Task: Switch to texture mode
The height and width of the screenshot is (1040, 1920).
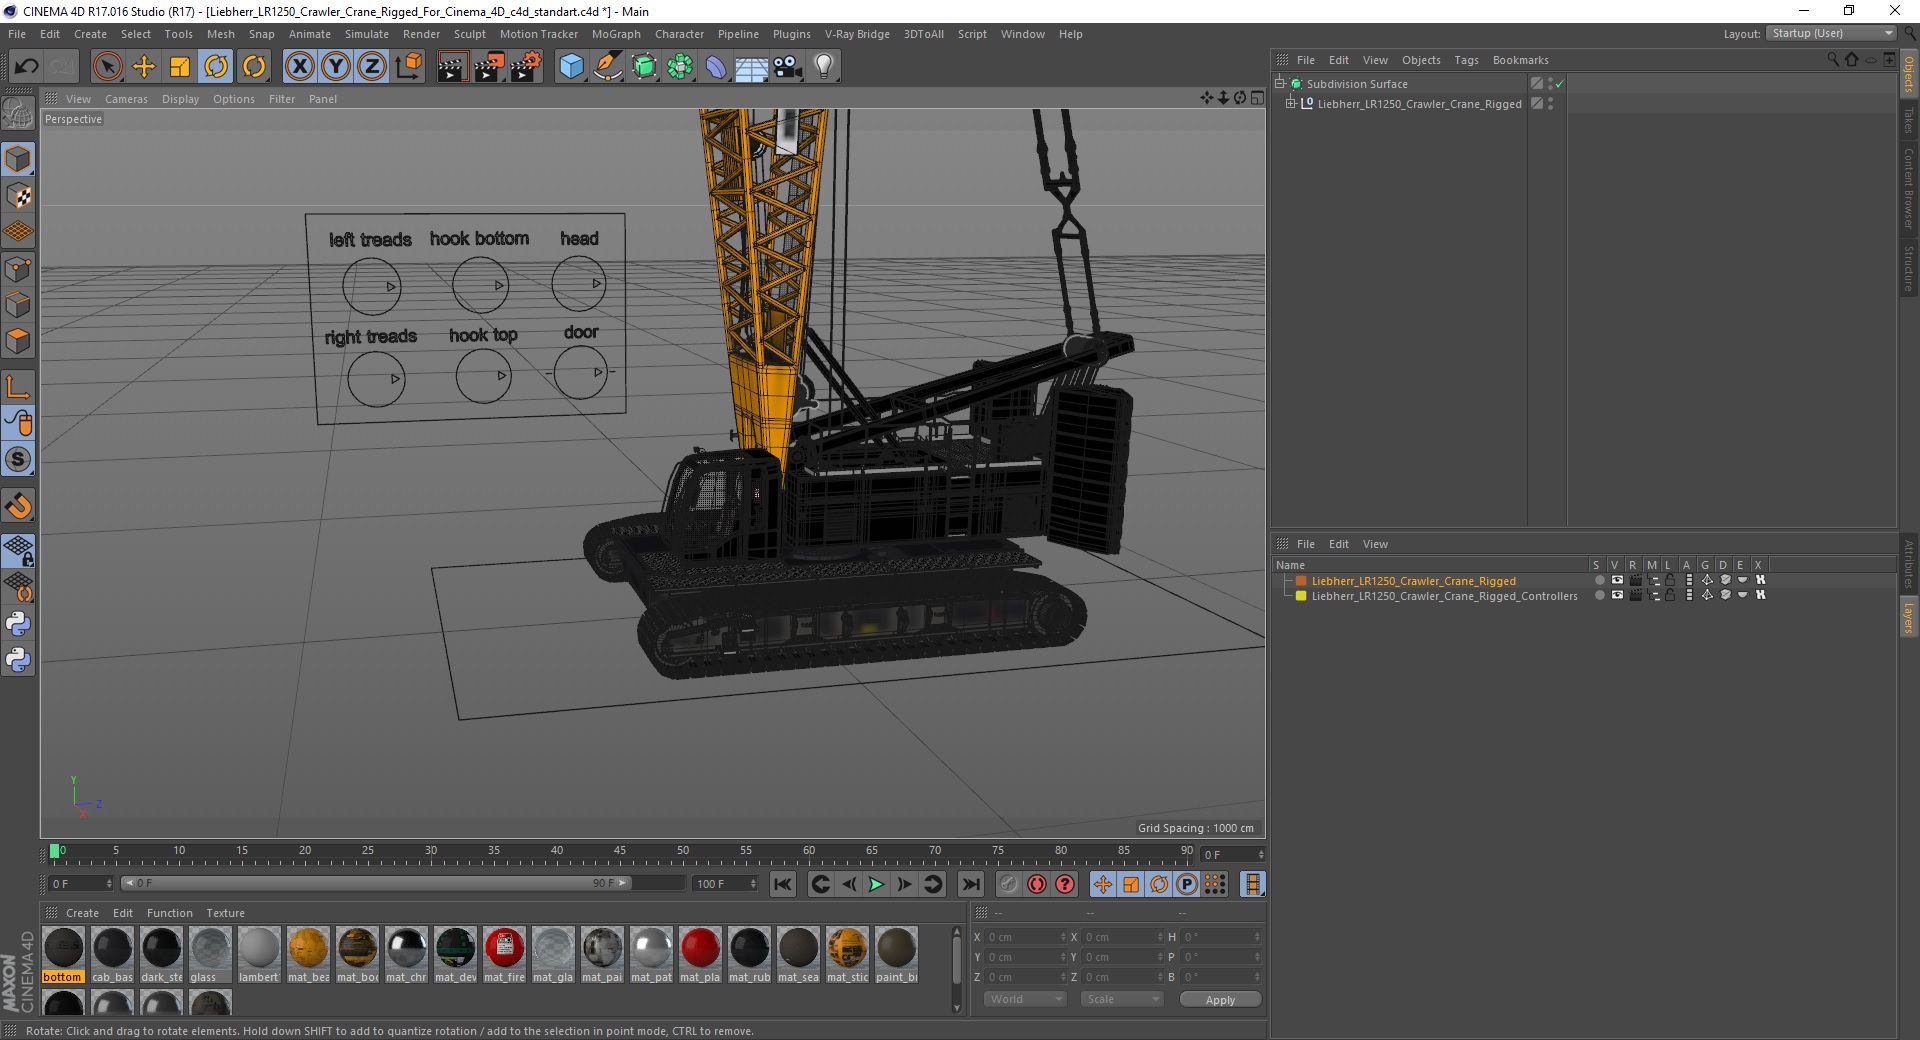Action: tap(18, 195)
